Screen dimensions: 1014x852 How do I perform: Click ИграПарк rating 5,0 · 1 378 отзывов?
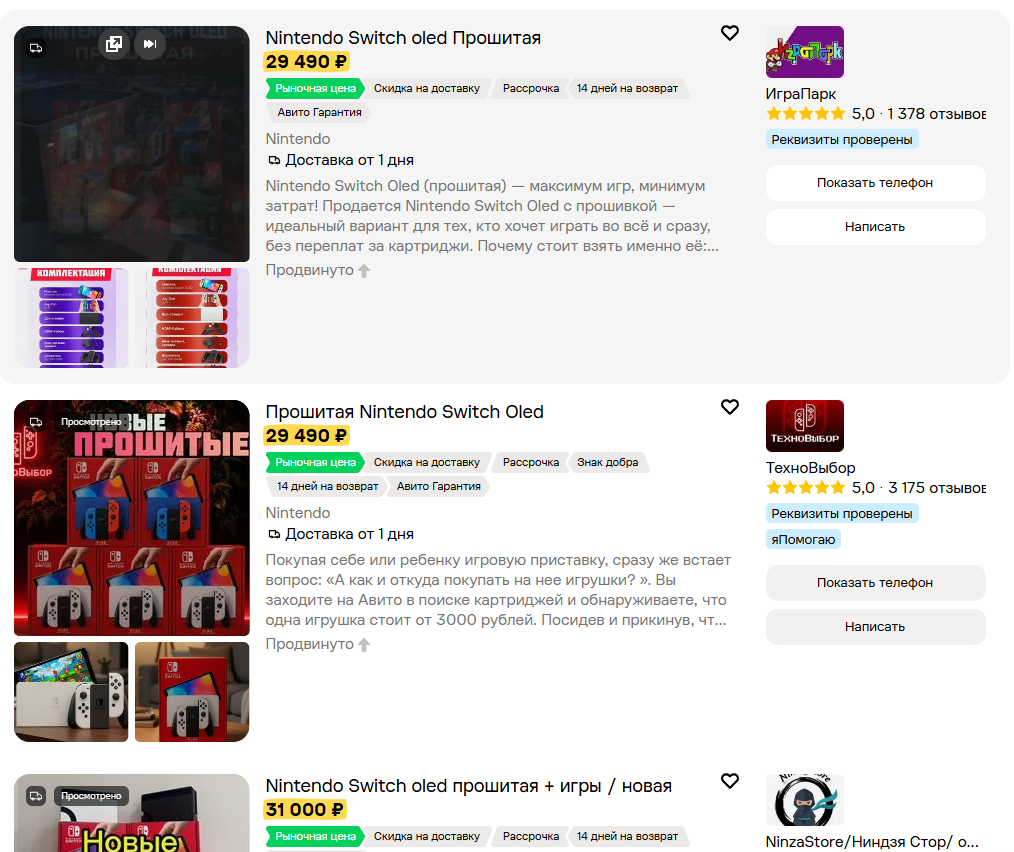(x=876, y=114)
